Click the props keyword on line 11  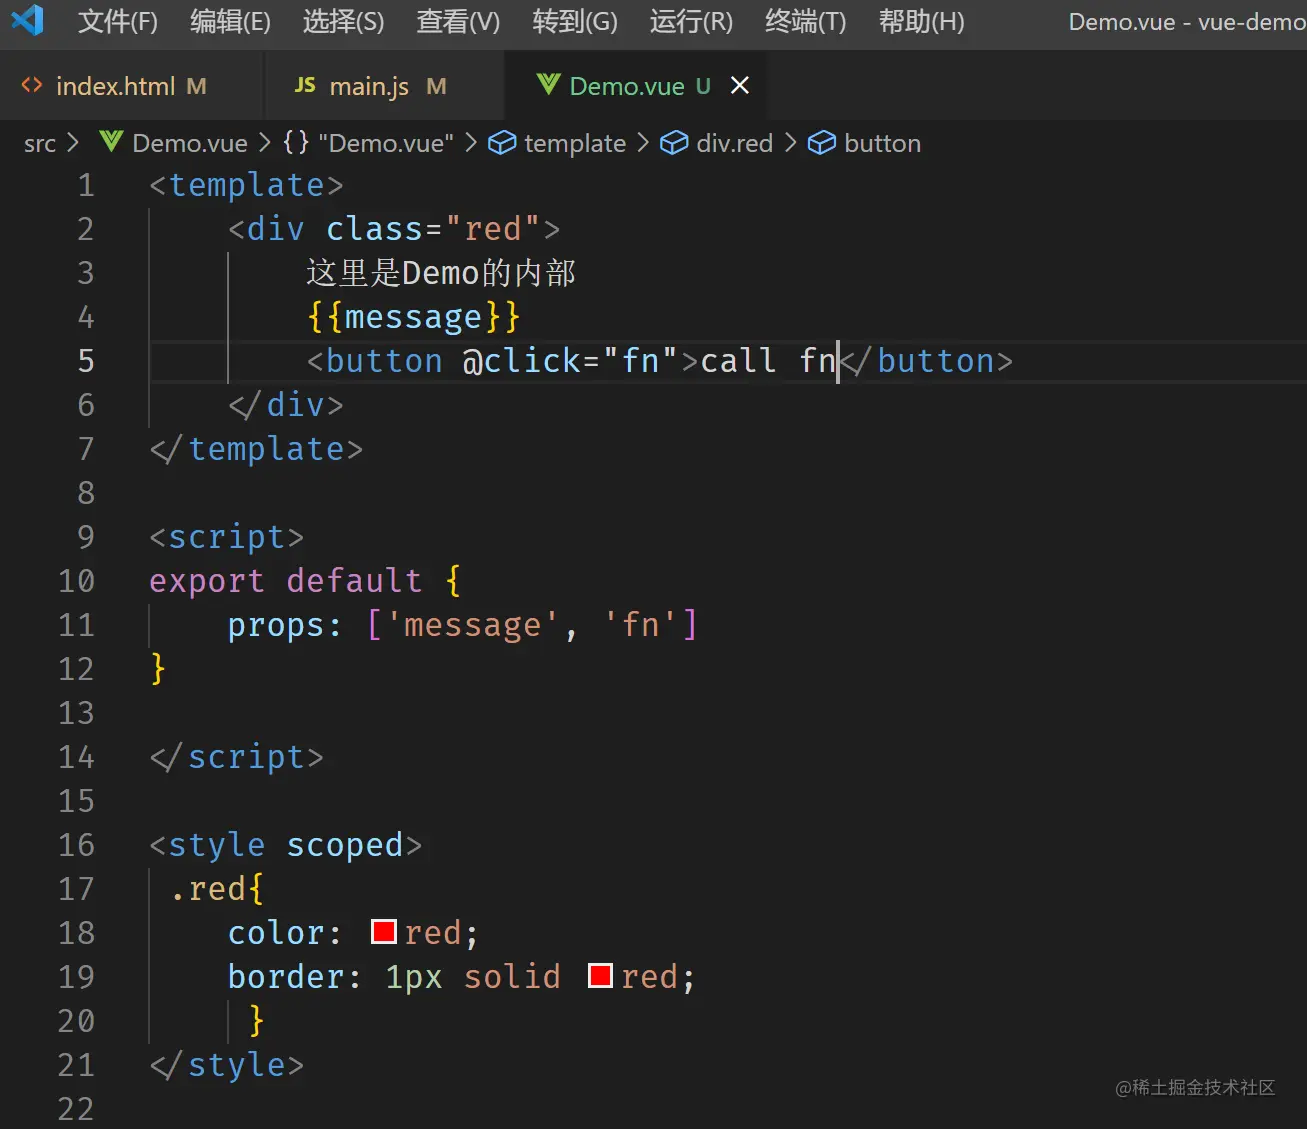click(x=276, y=625)
